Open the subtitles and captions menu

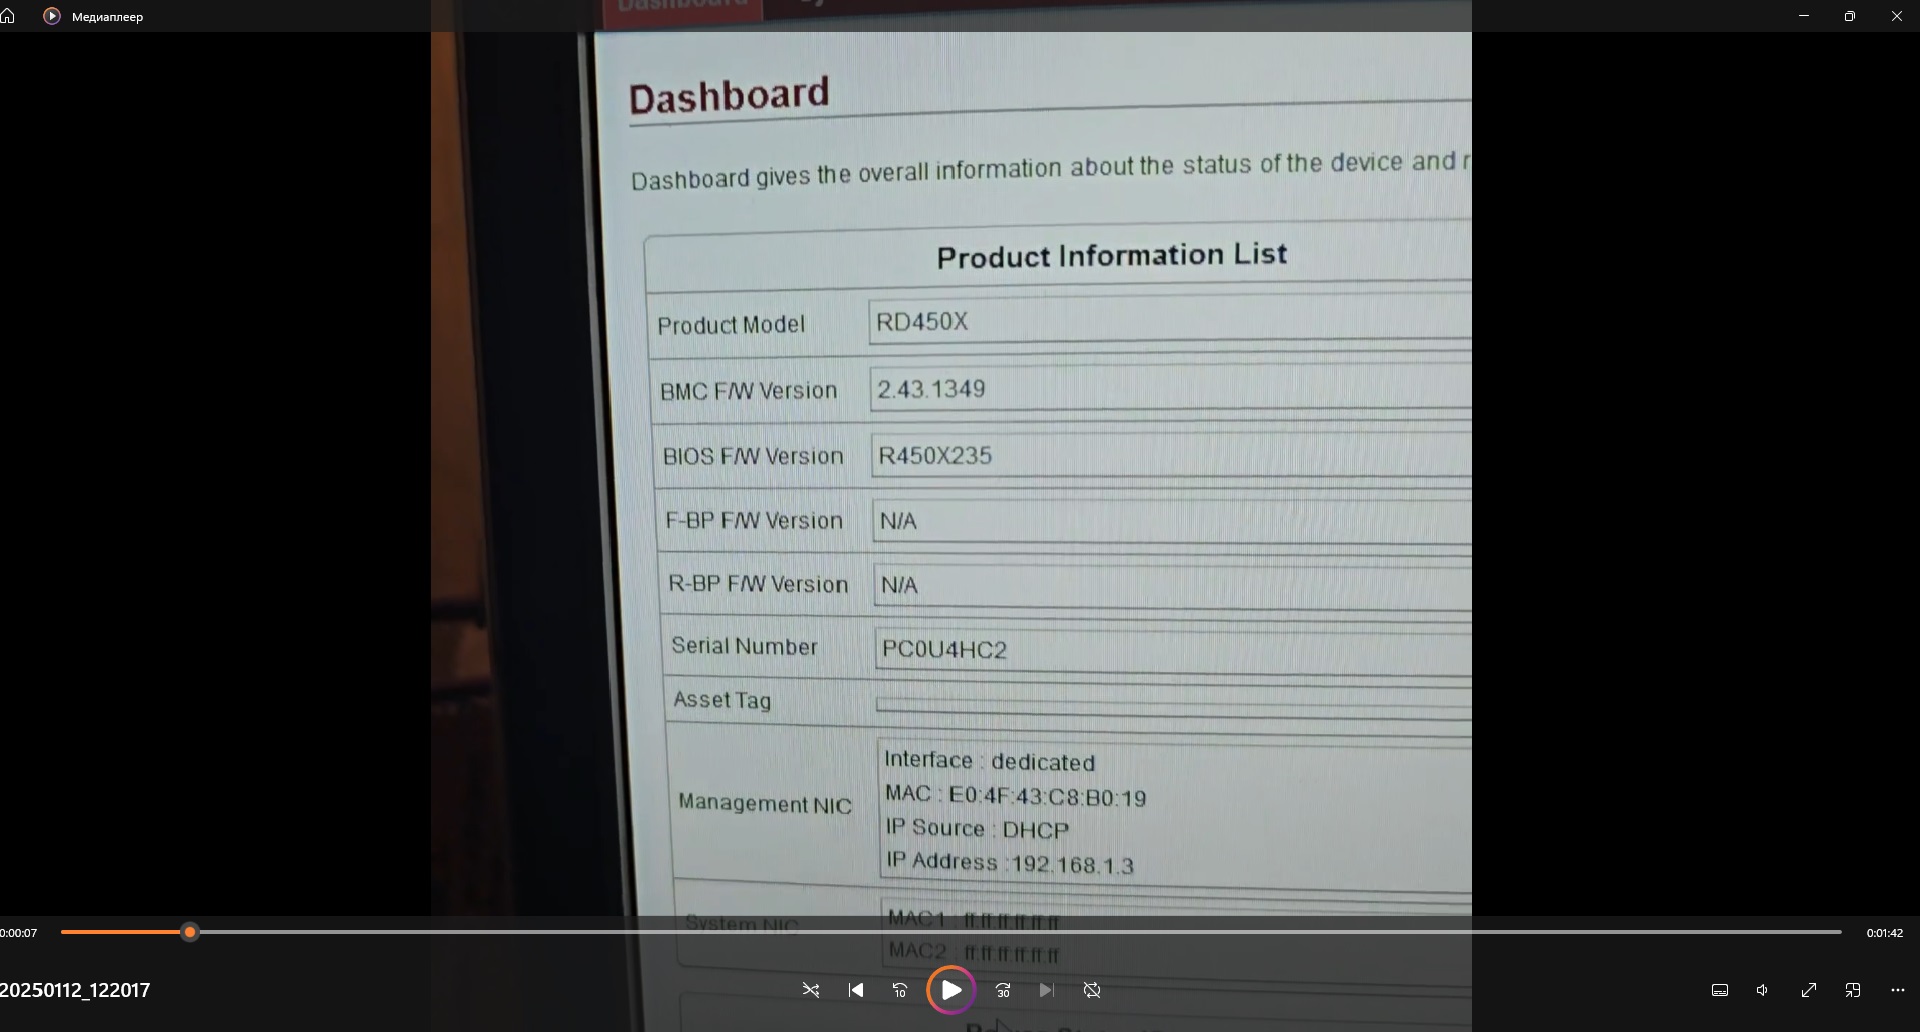tap(1720, 990)
